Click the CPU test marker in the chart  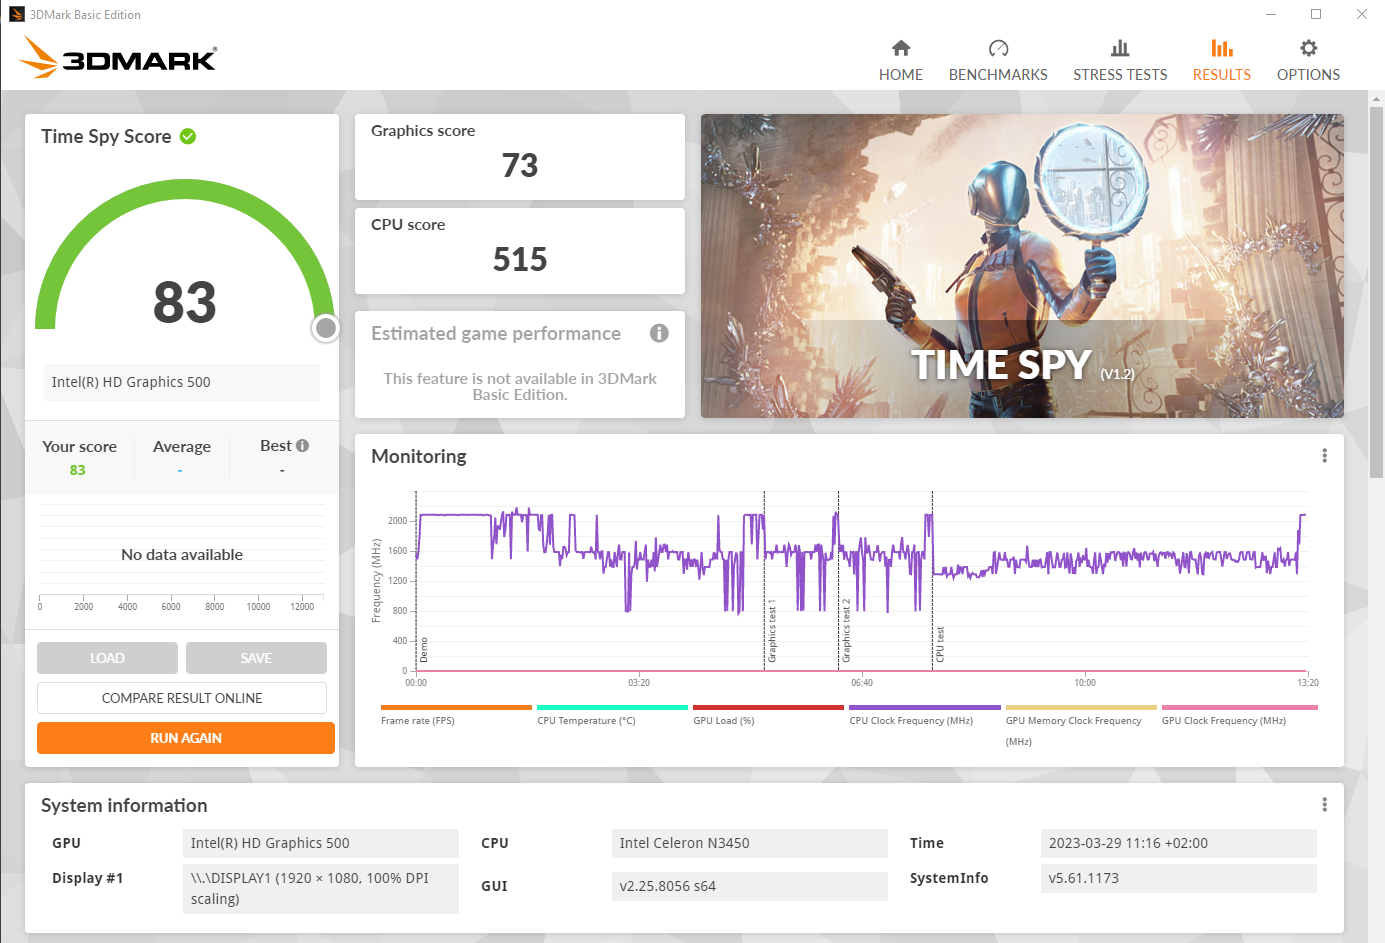pos(940,644)
